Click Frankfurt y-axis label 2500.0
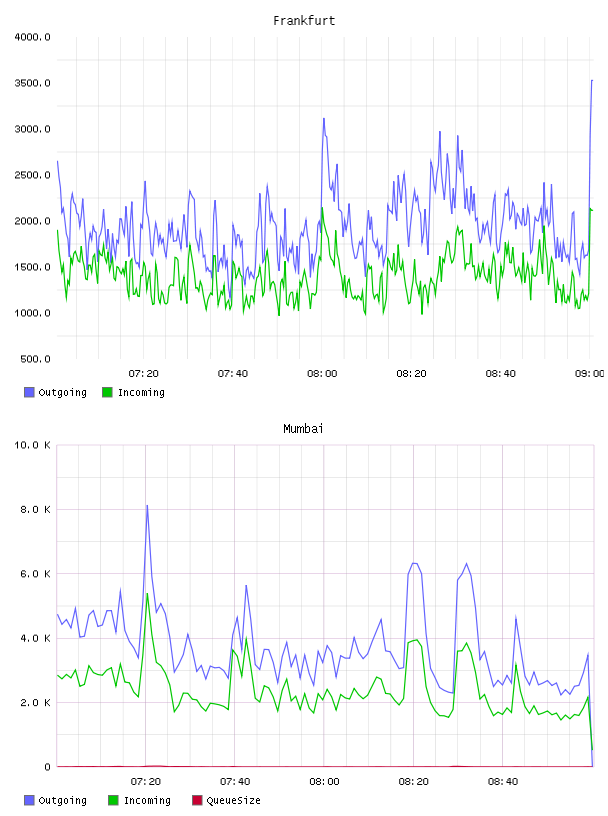 [x=33, y=175]
